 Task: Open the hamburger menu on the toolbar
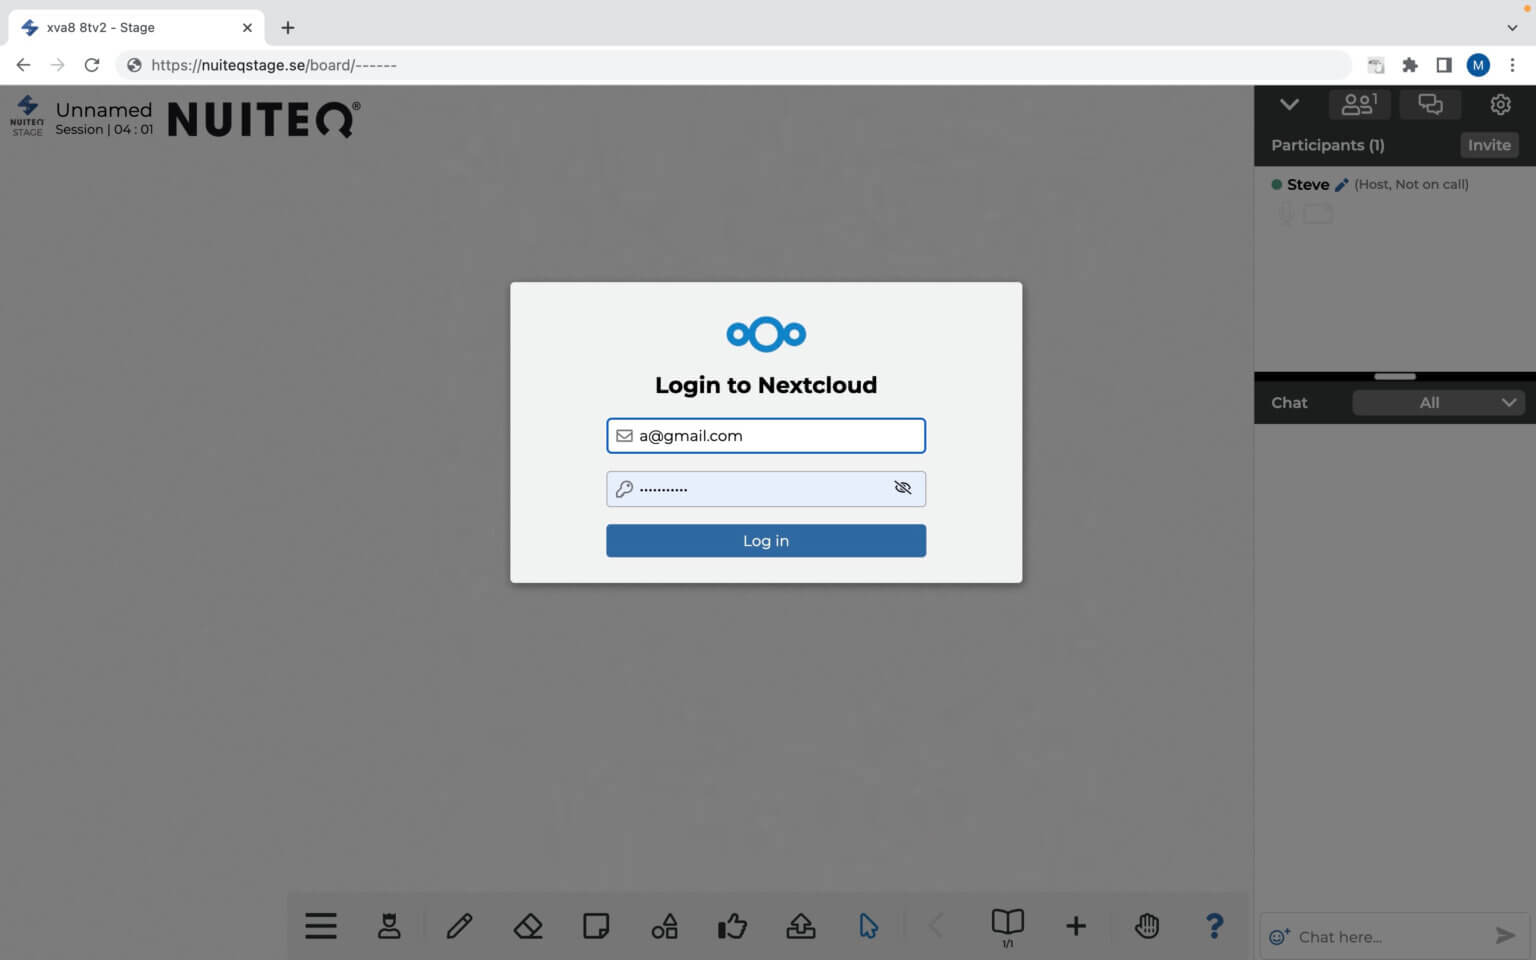(x=320, y=925)
